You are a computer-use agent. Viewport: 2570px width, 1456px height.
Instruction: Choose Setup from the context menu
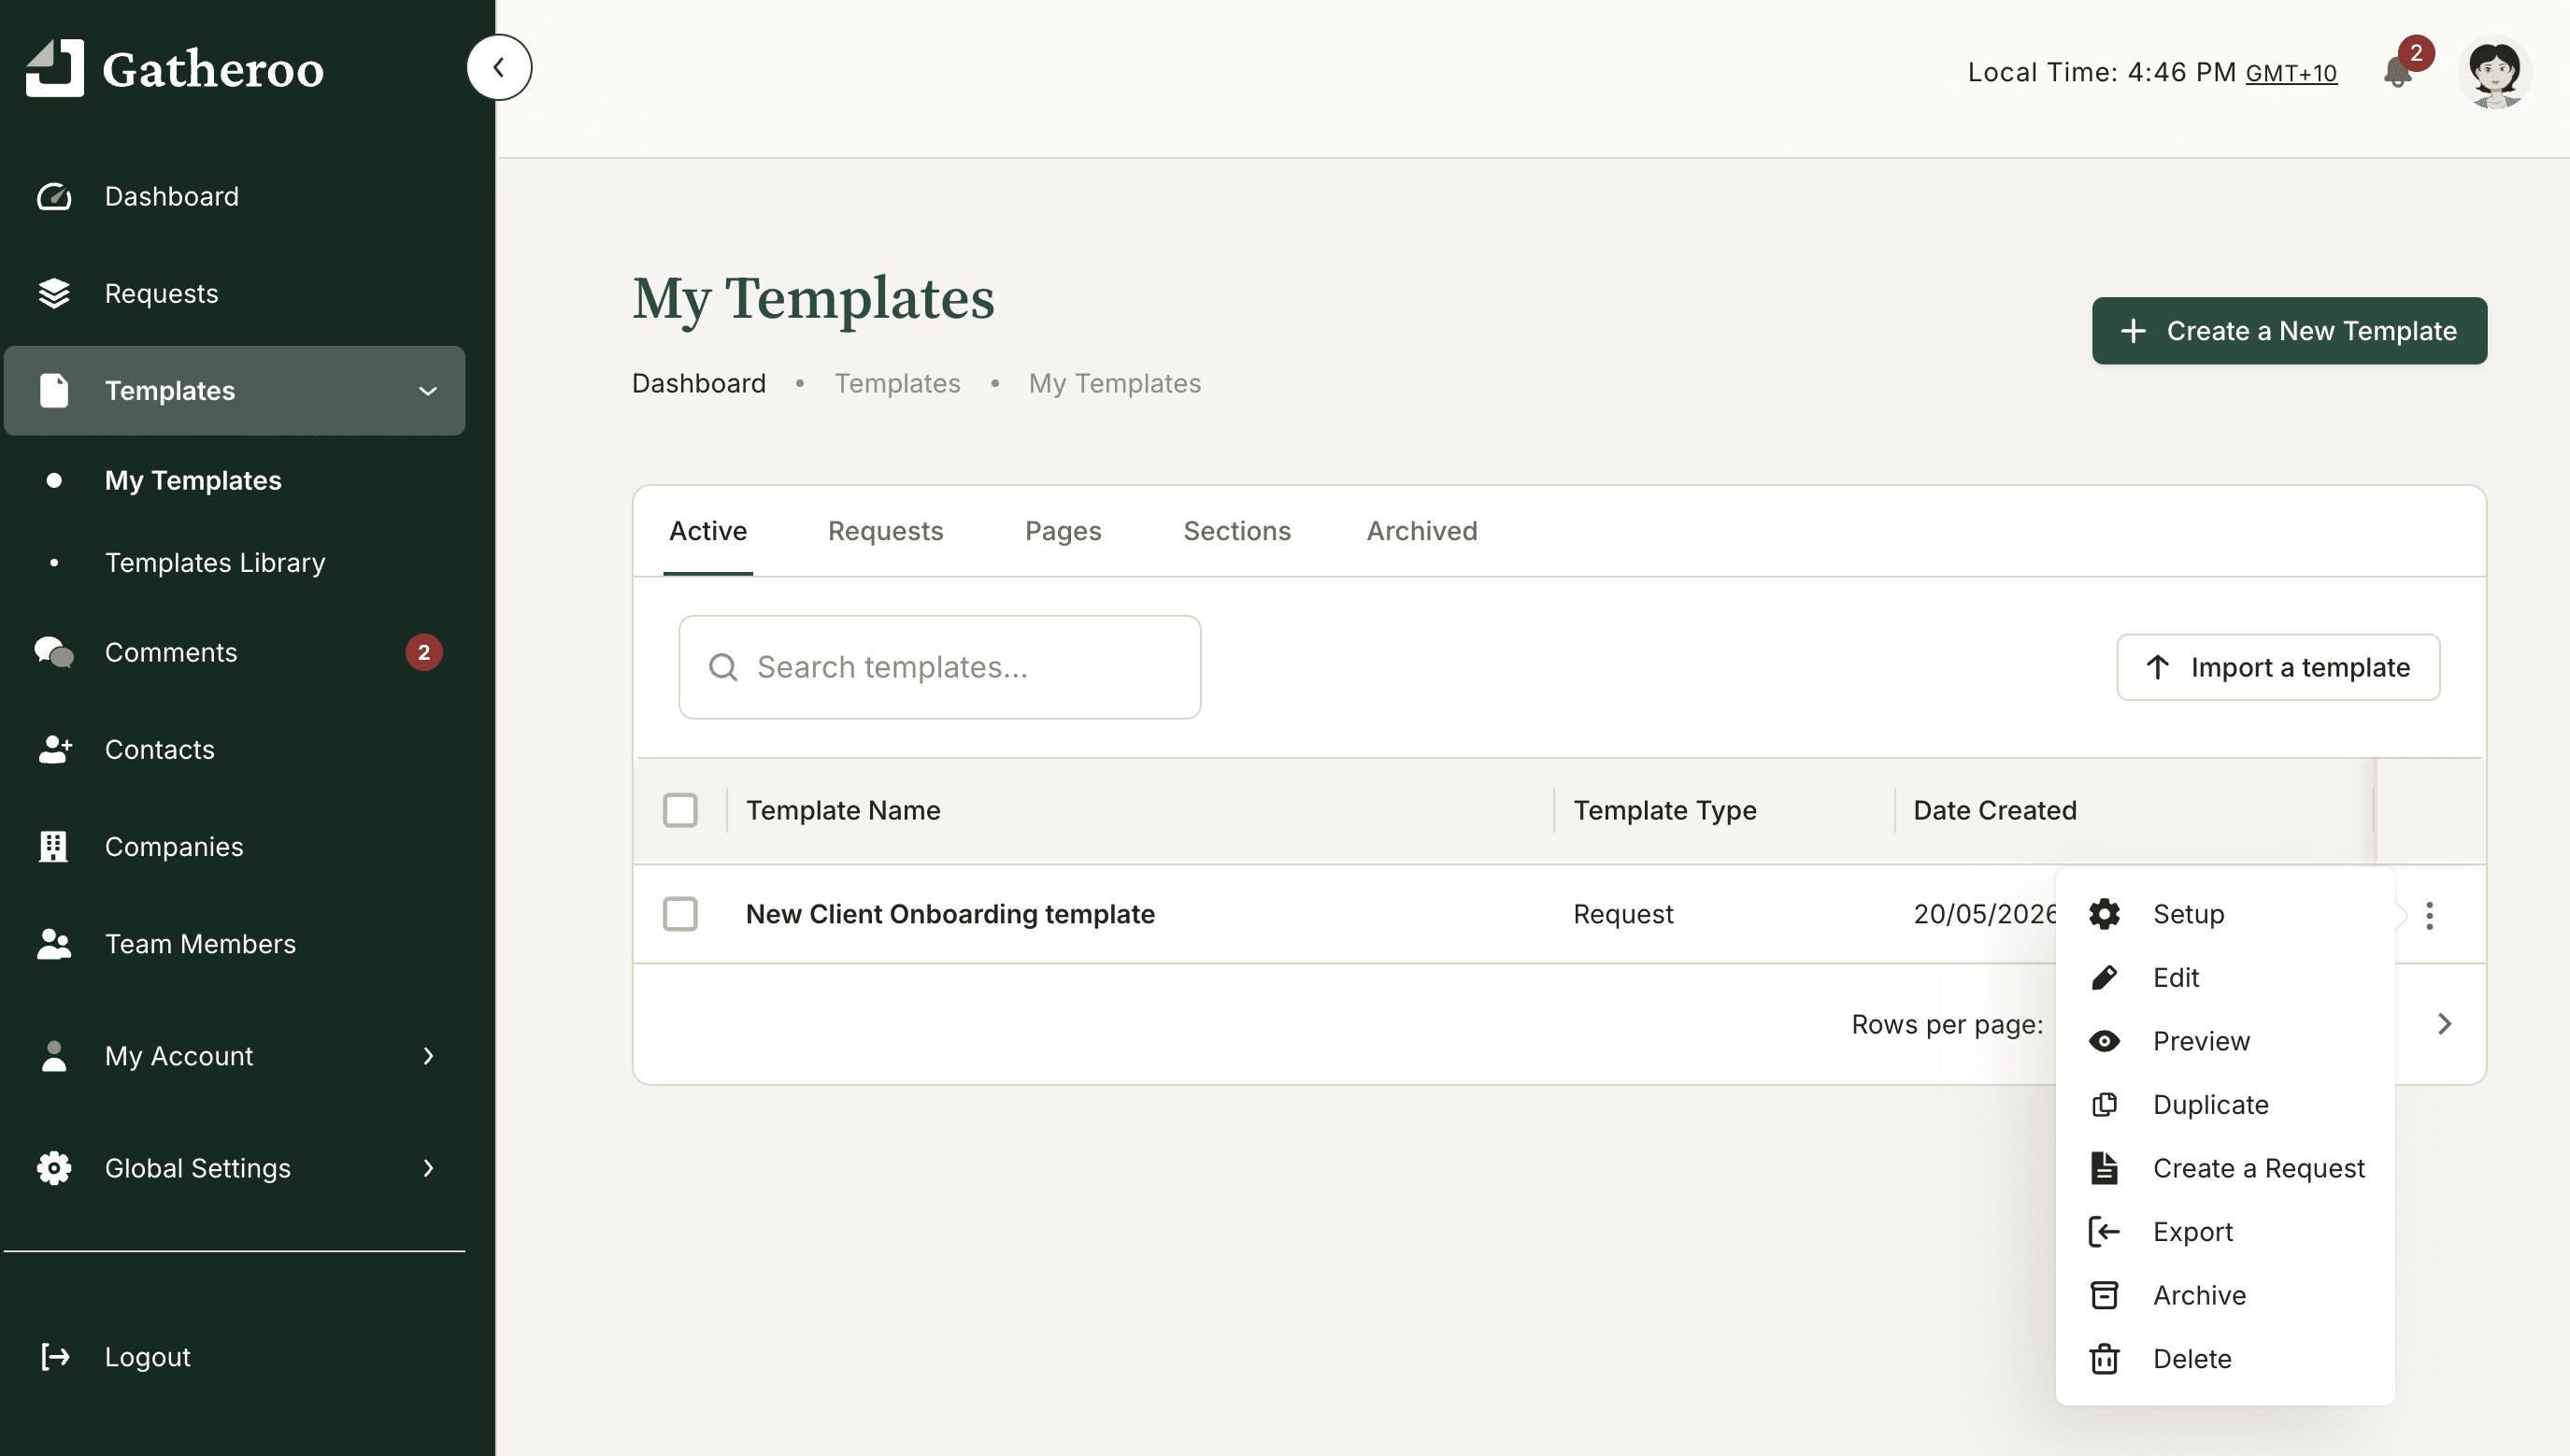click(2225, 913)
